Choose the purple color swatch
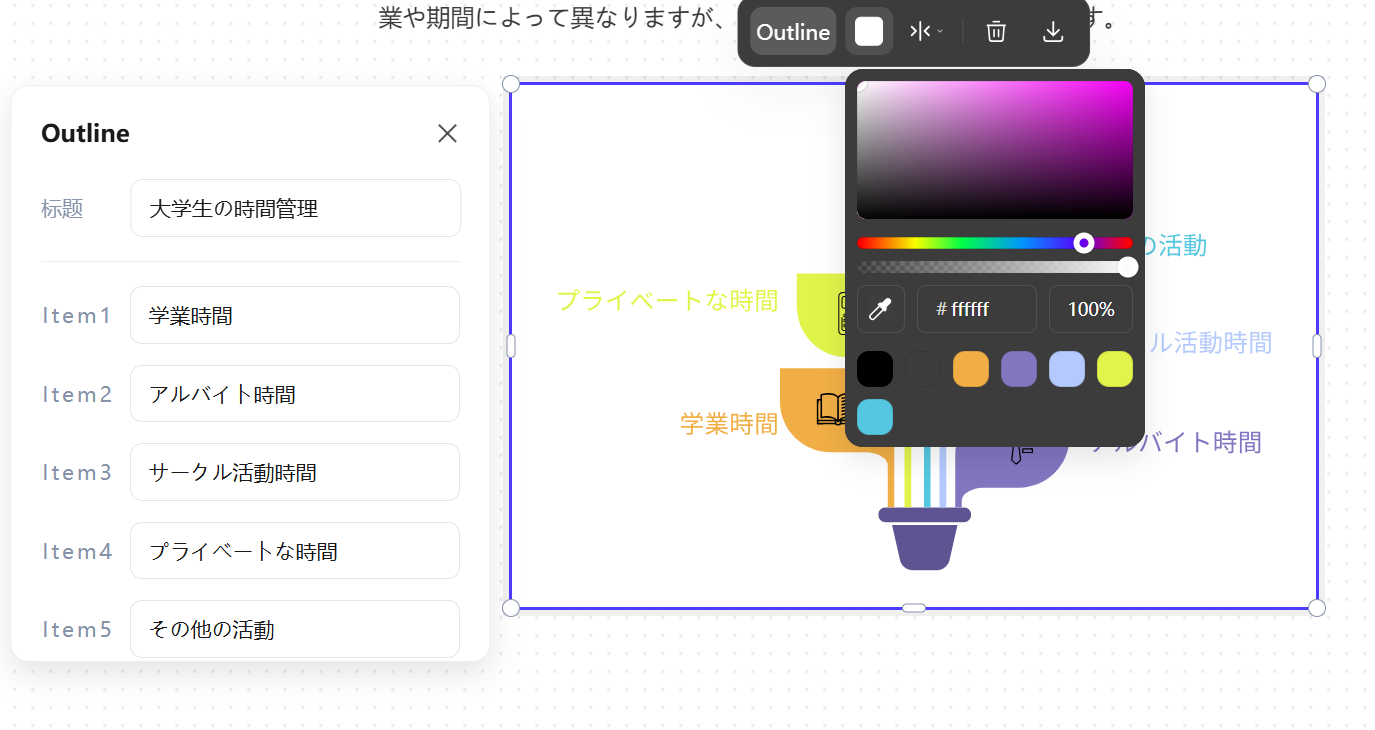1375x730 pixels. coord(1019,369)
